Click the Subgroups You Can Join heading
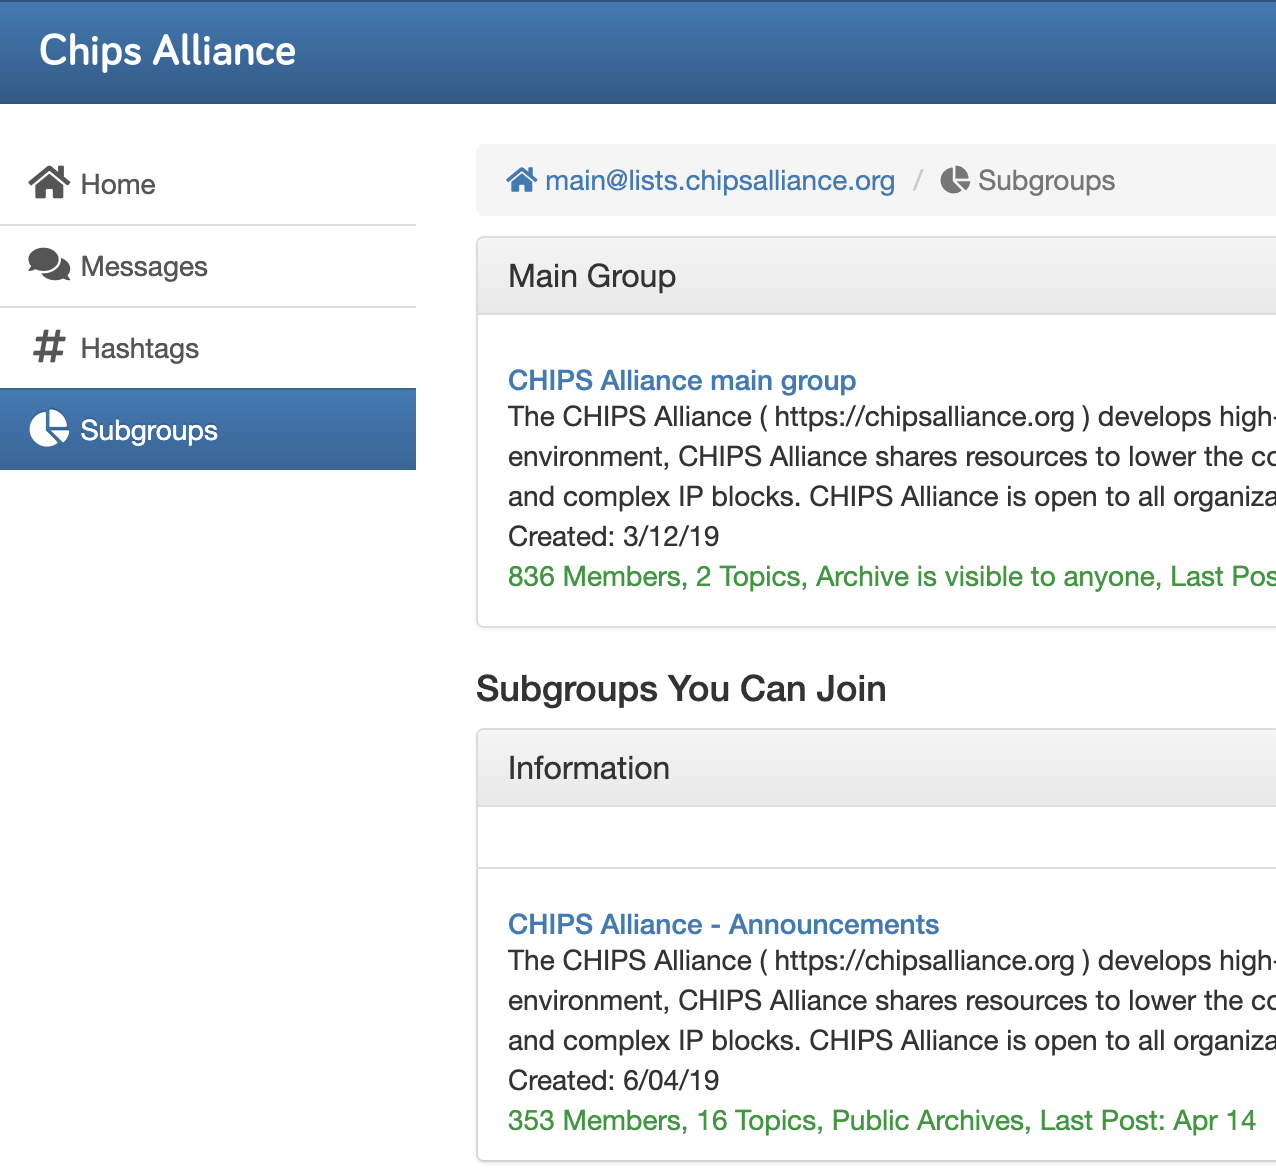Image resolution: width=1276 pixels, height=1176 pixels. 681,689
